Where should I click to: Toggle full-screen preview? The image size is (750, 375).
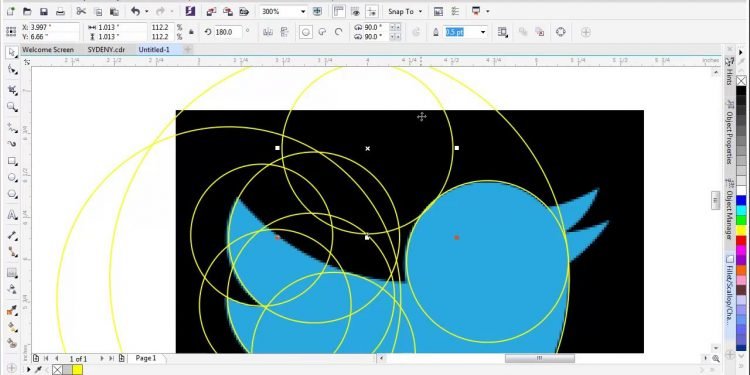(317, 11)
